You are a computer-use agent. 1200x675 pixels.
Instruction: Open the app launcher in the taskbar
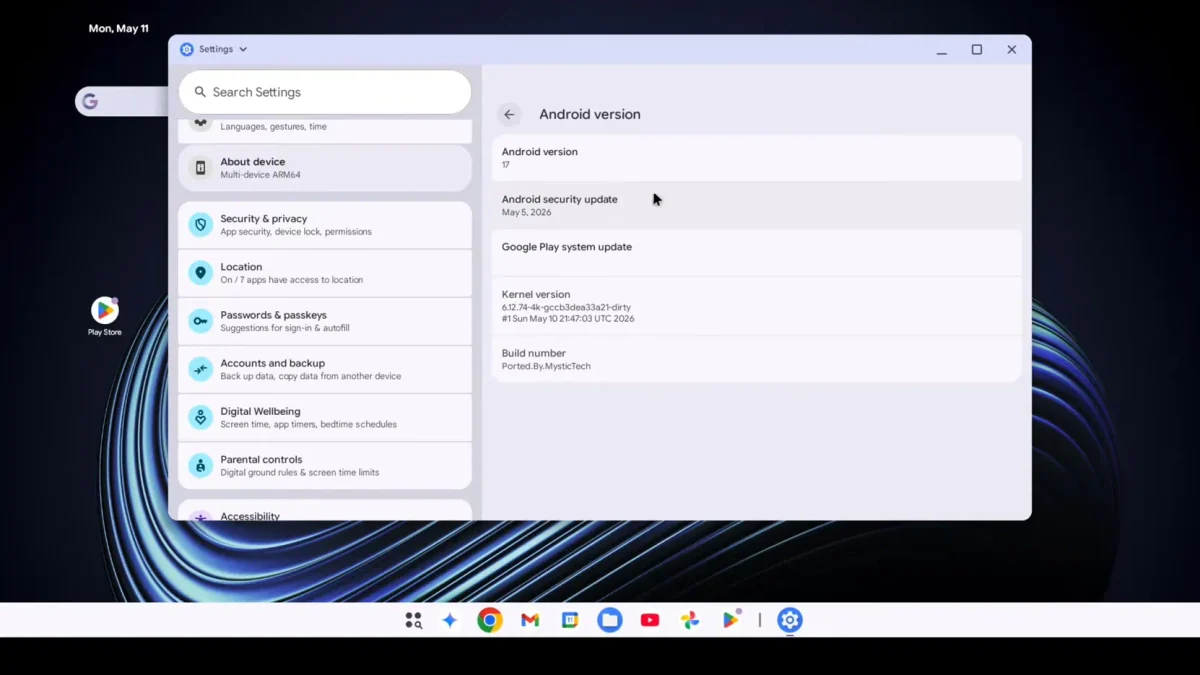[413, 620]
